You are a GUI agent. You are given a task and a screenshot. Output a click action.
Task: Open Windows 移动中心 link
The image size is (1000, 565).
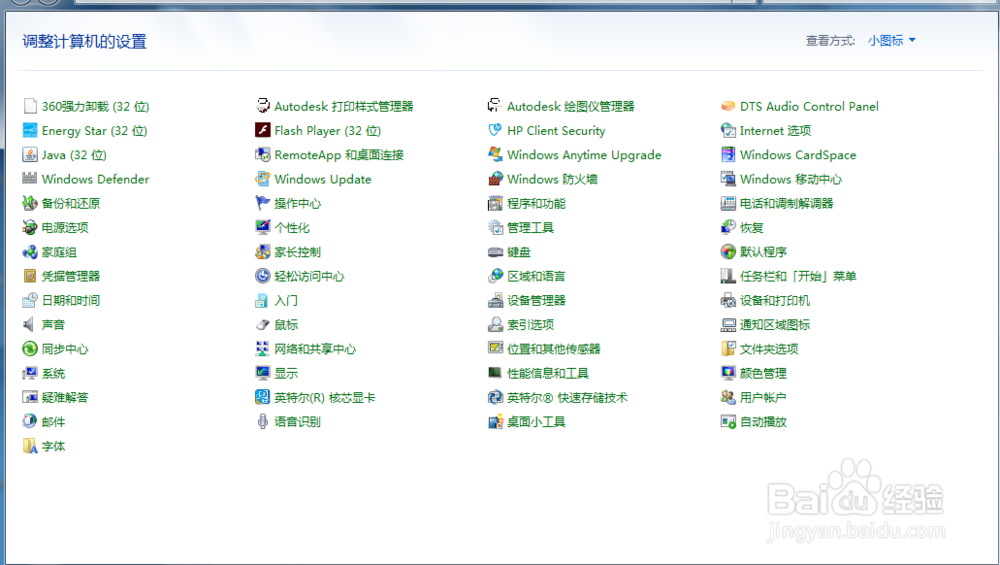(791, 179)
